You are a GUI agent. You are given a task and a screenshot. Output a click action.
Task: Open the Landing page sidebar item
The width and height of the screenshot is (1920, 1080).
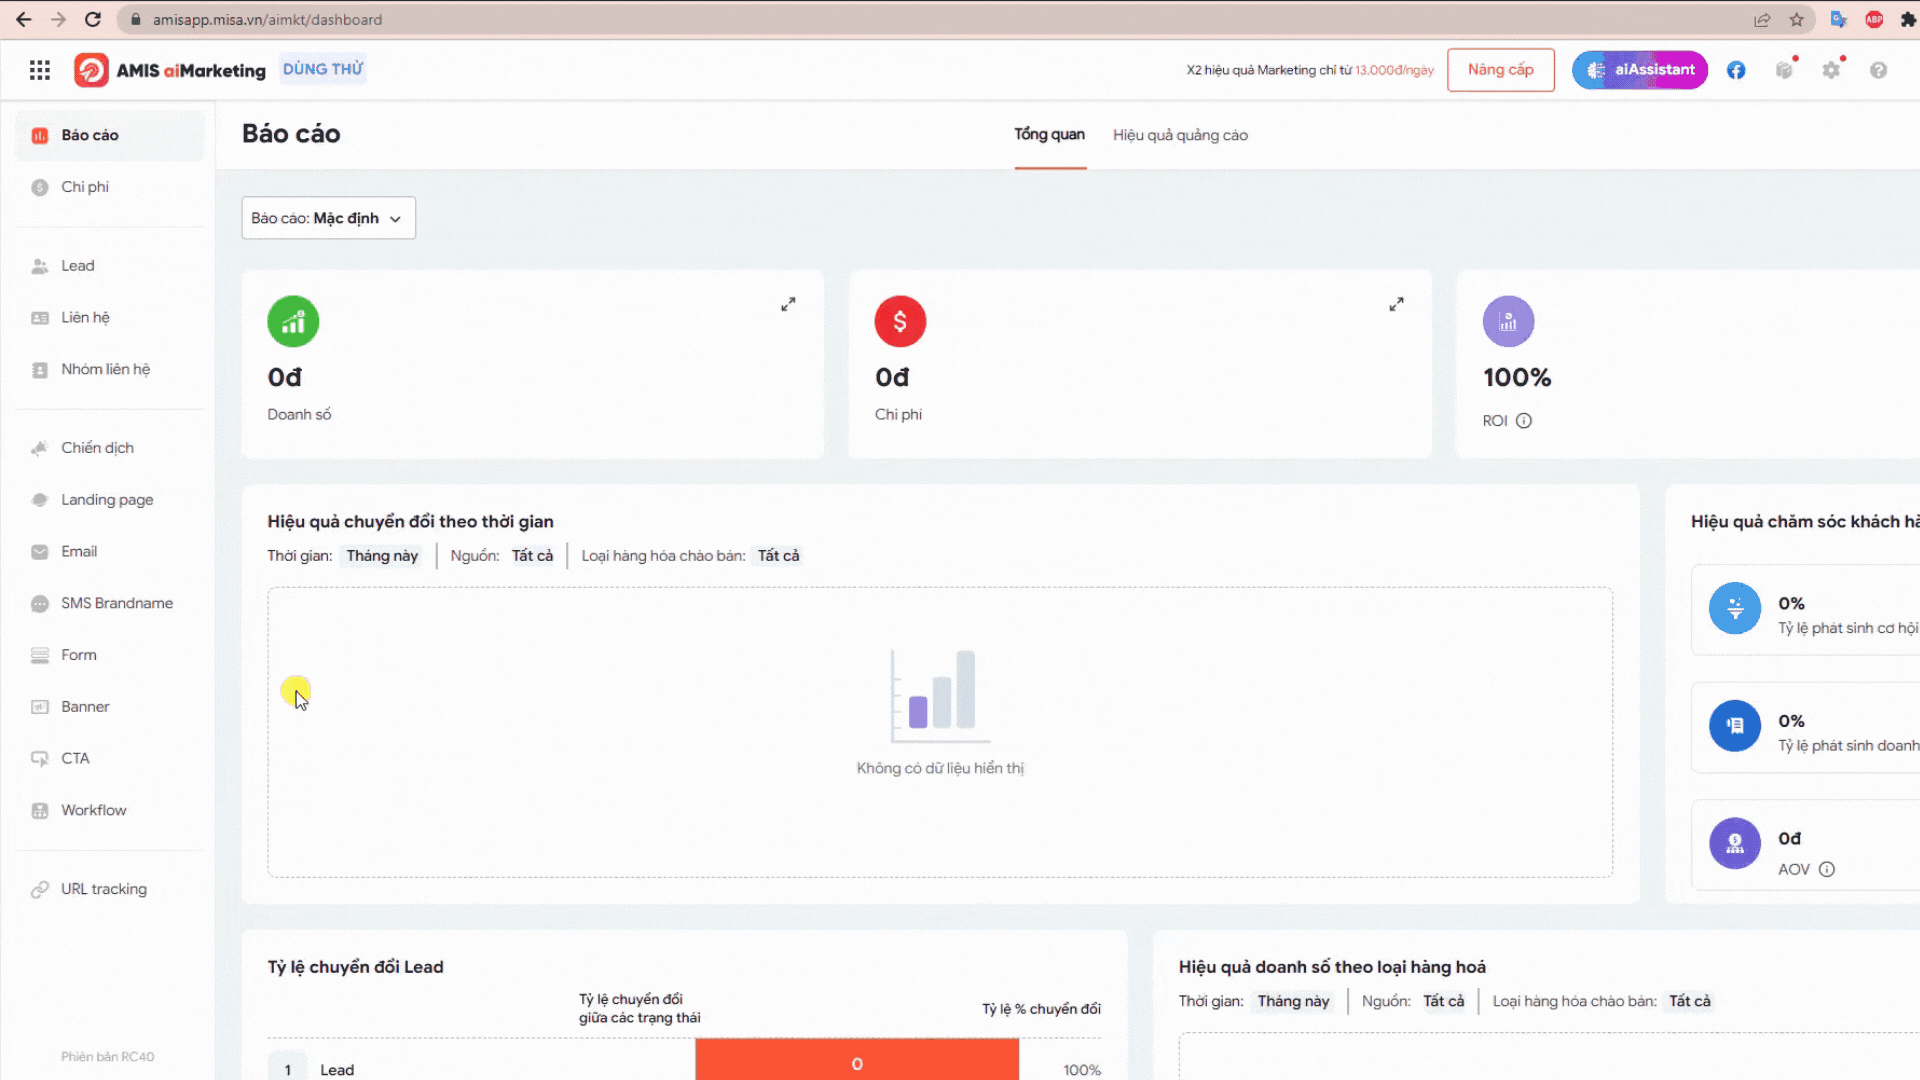(110, 500)
